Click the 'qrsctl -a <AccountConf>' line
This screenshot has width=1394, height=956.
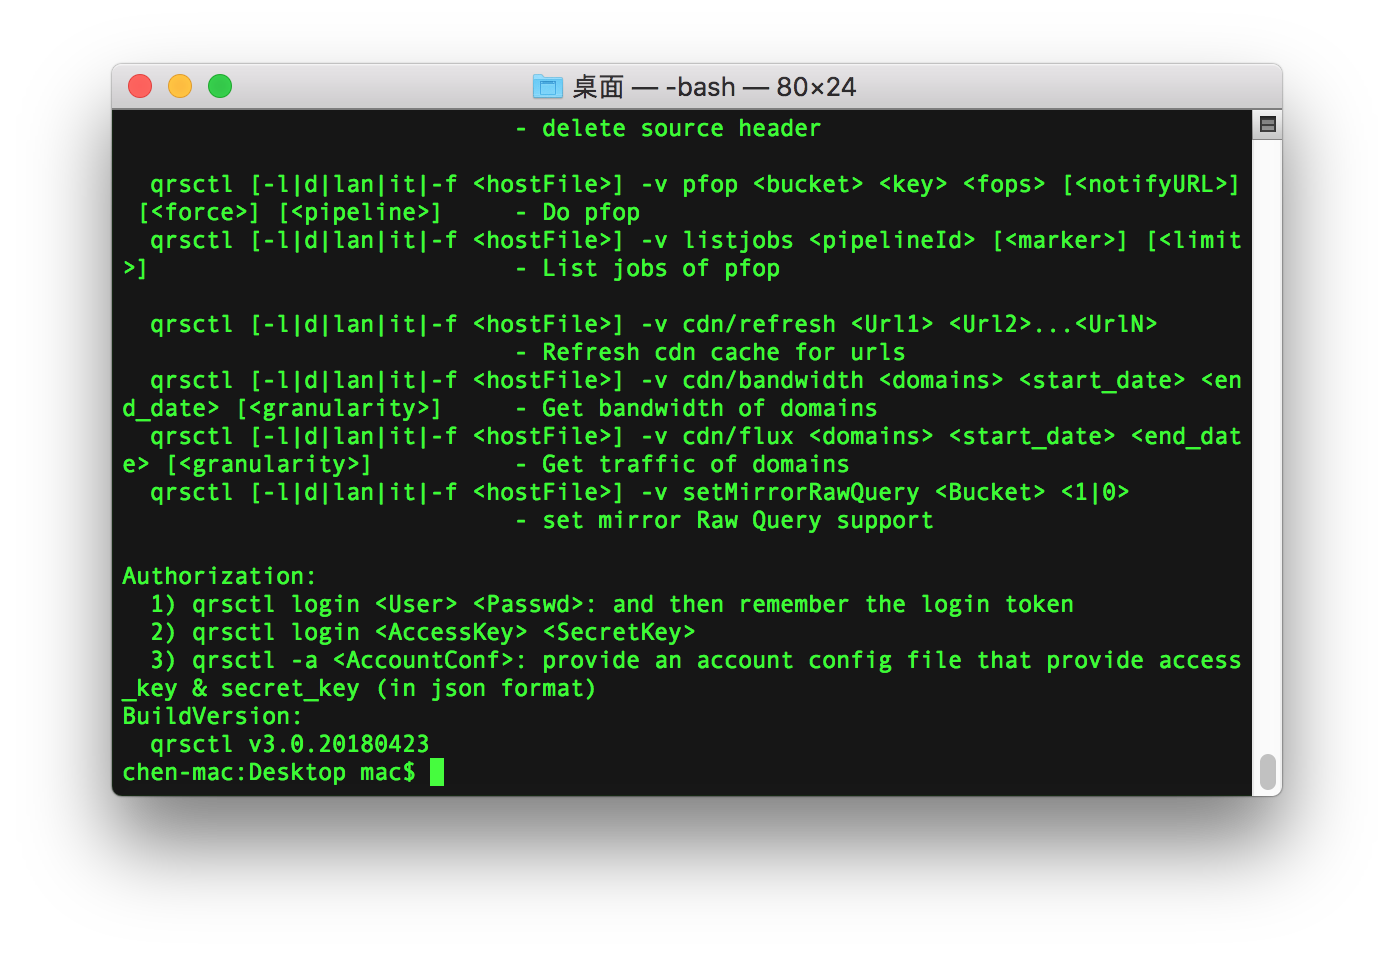click(696, 660)
